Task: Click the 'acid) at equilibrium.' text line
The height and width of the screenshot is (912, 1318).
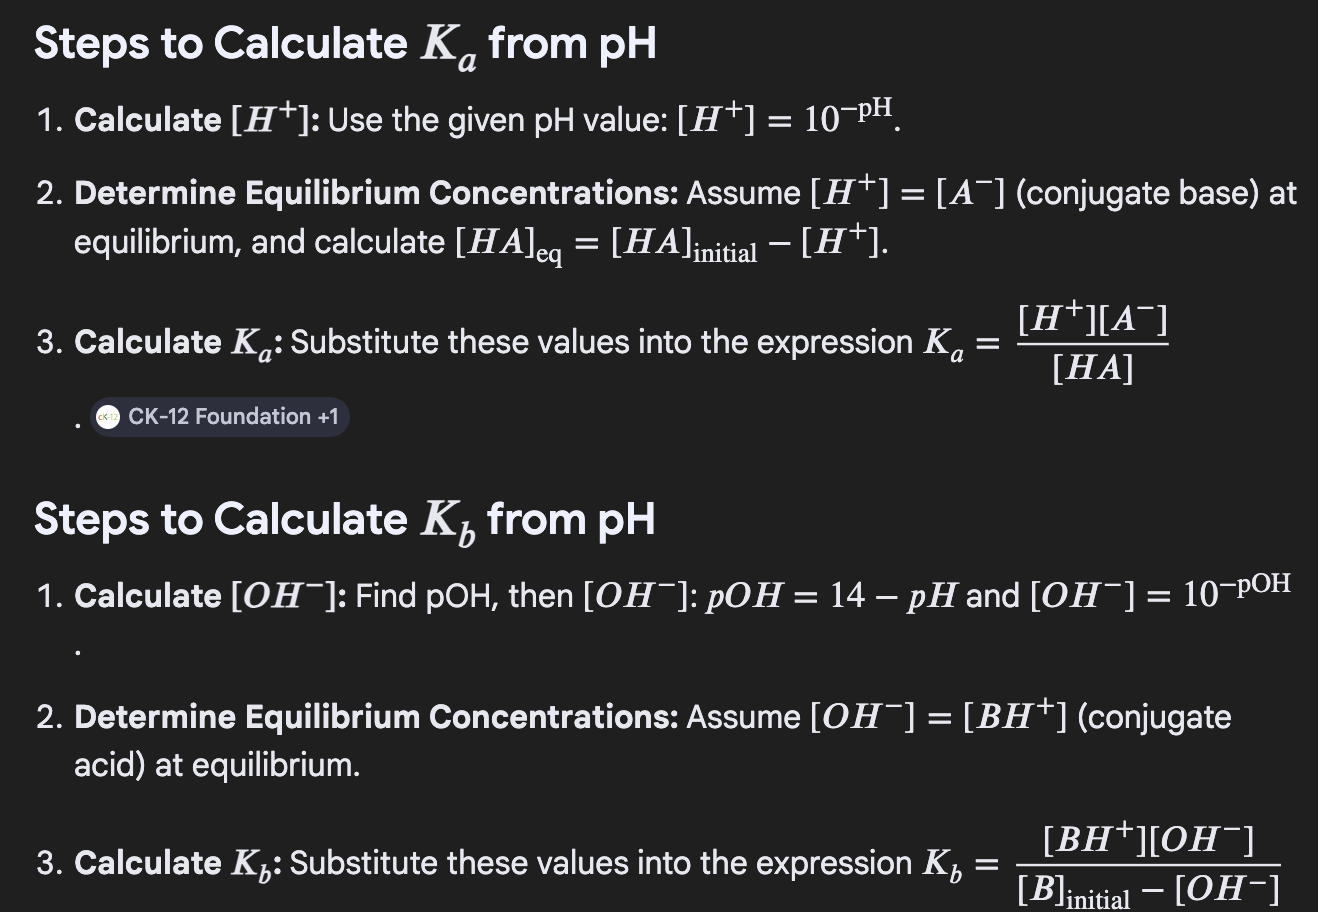Action: point(217,765)
